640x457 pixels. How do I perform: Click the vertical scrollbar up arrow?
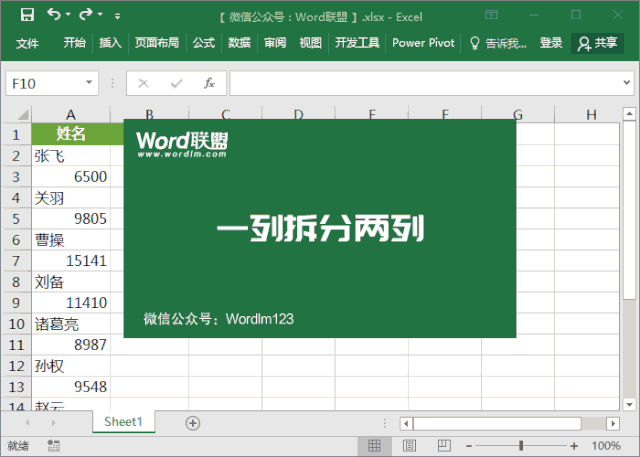(x=629, y=113)
